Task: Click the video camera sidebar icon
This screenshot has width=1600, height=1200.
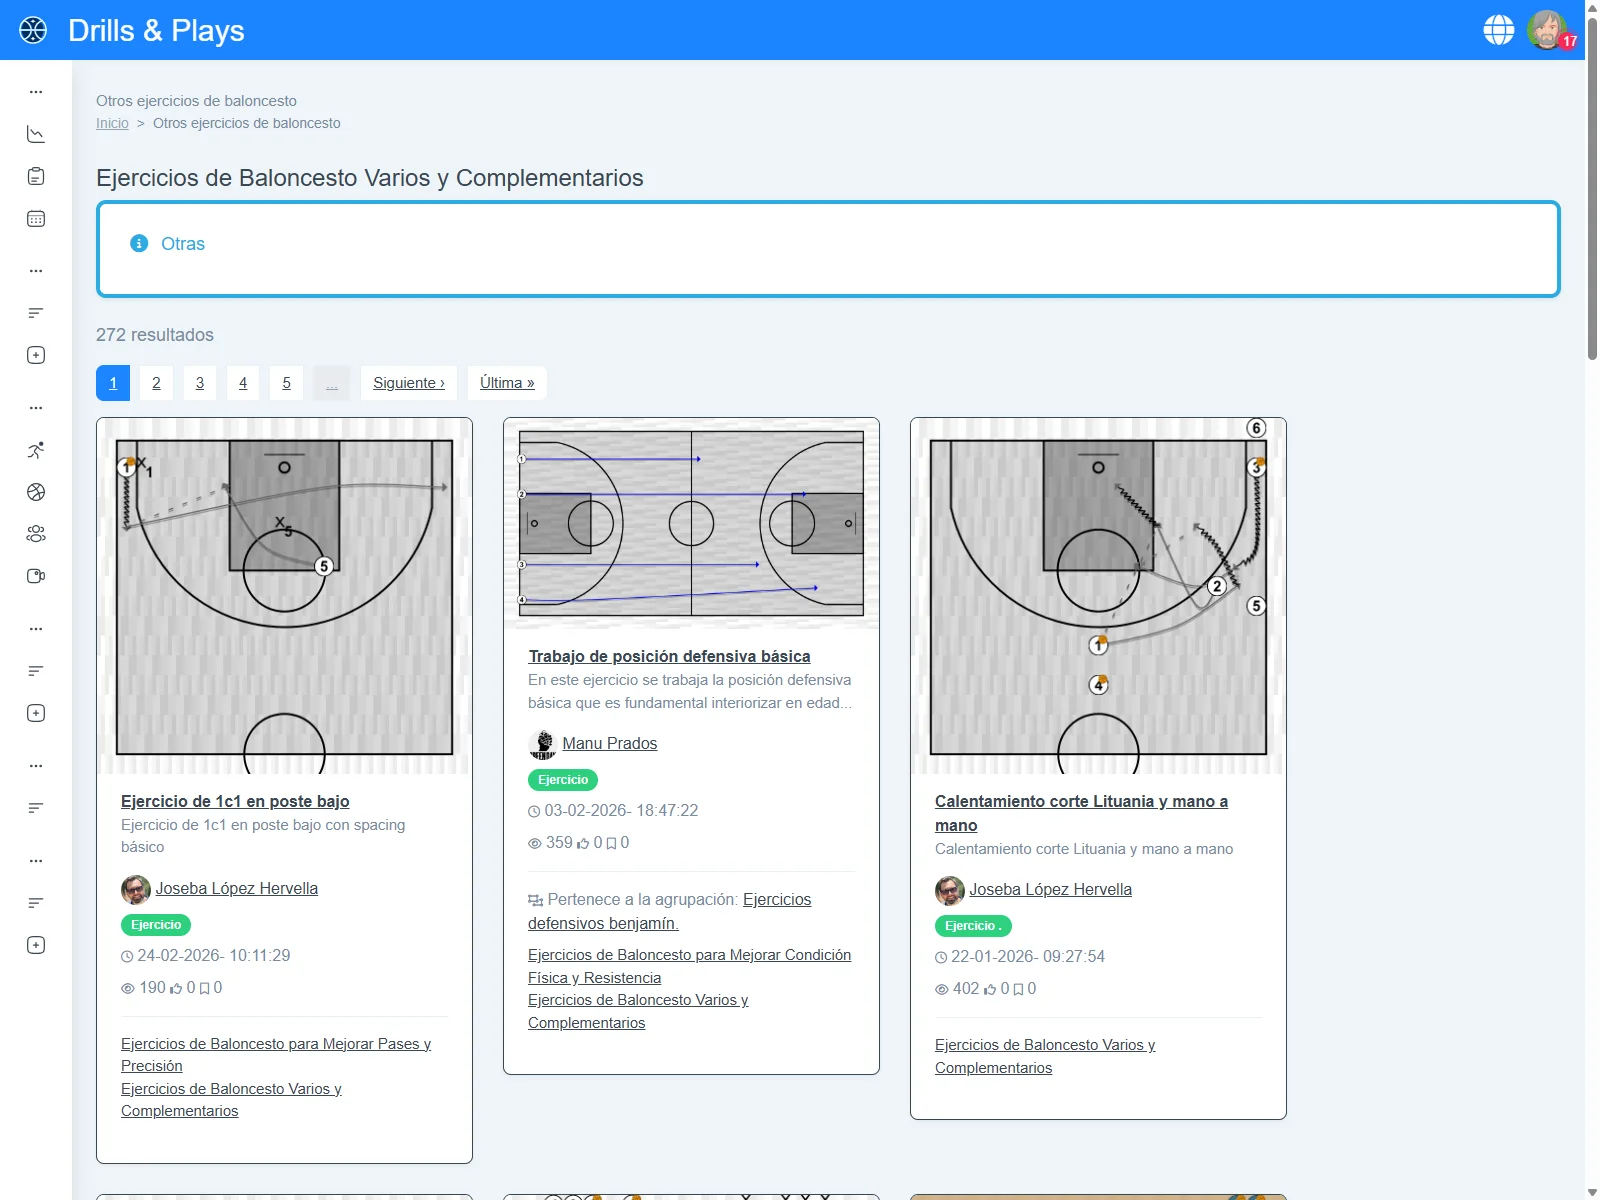Action: [x=36, y=575]
